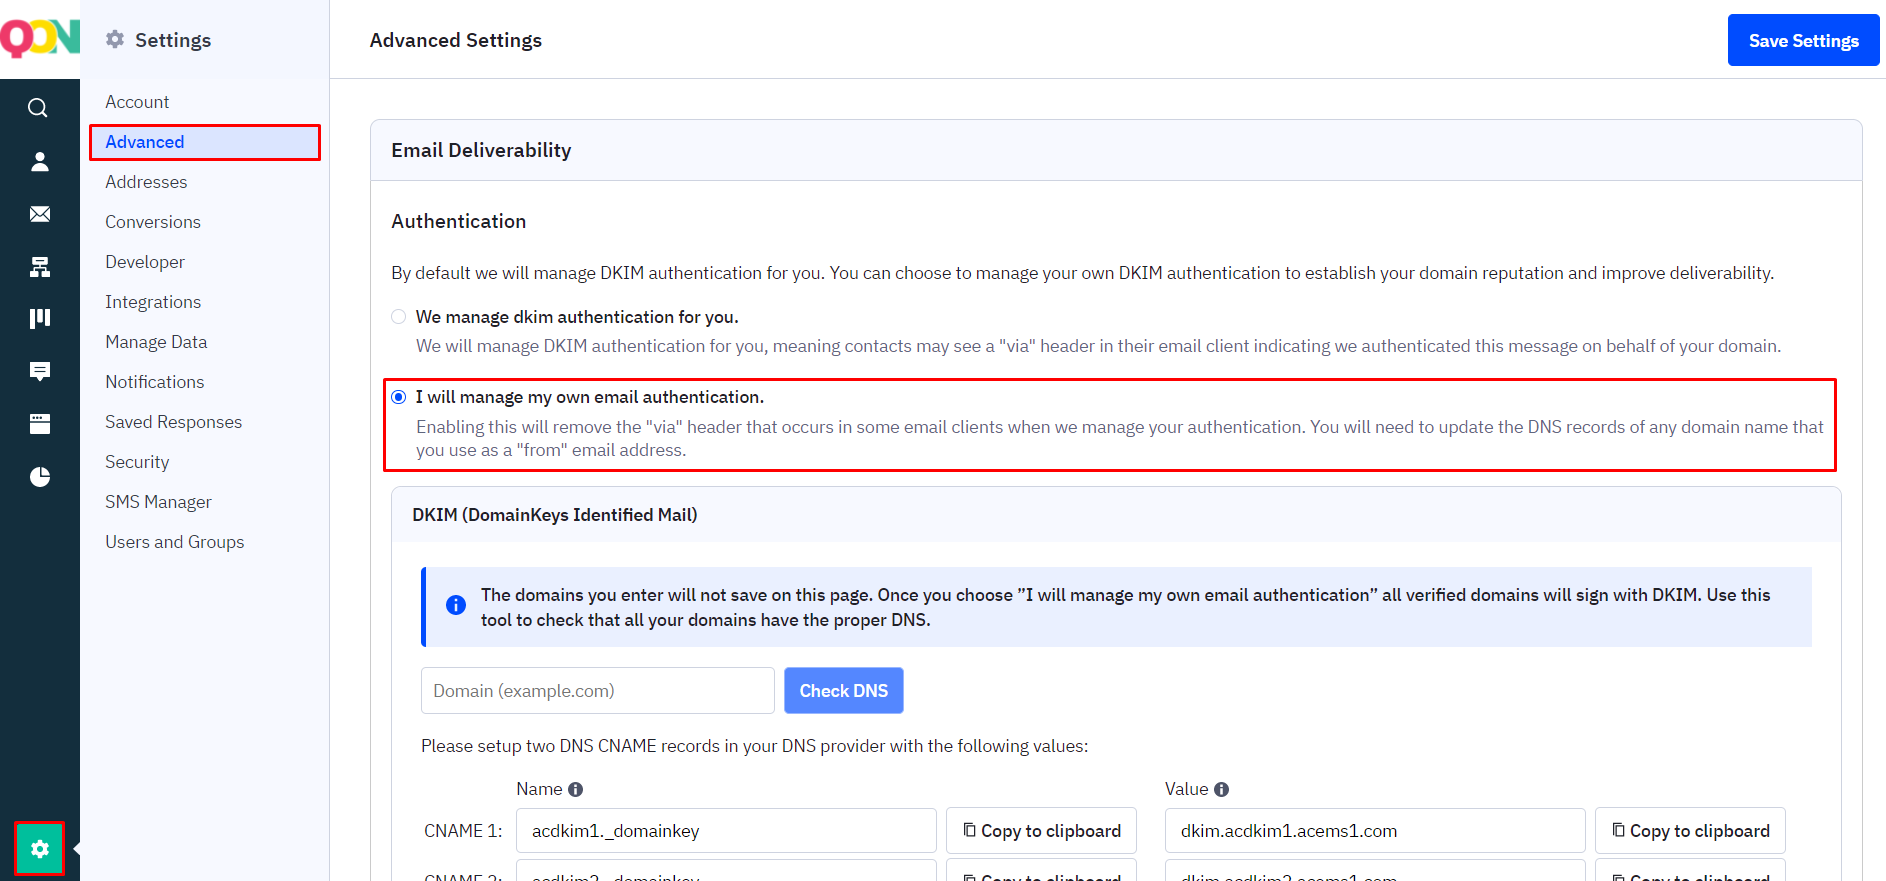The height and width of the screenshot is (881, 1886).
Task: Copy CNAME 1 name to clipboard
Action: 1041,831
